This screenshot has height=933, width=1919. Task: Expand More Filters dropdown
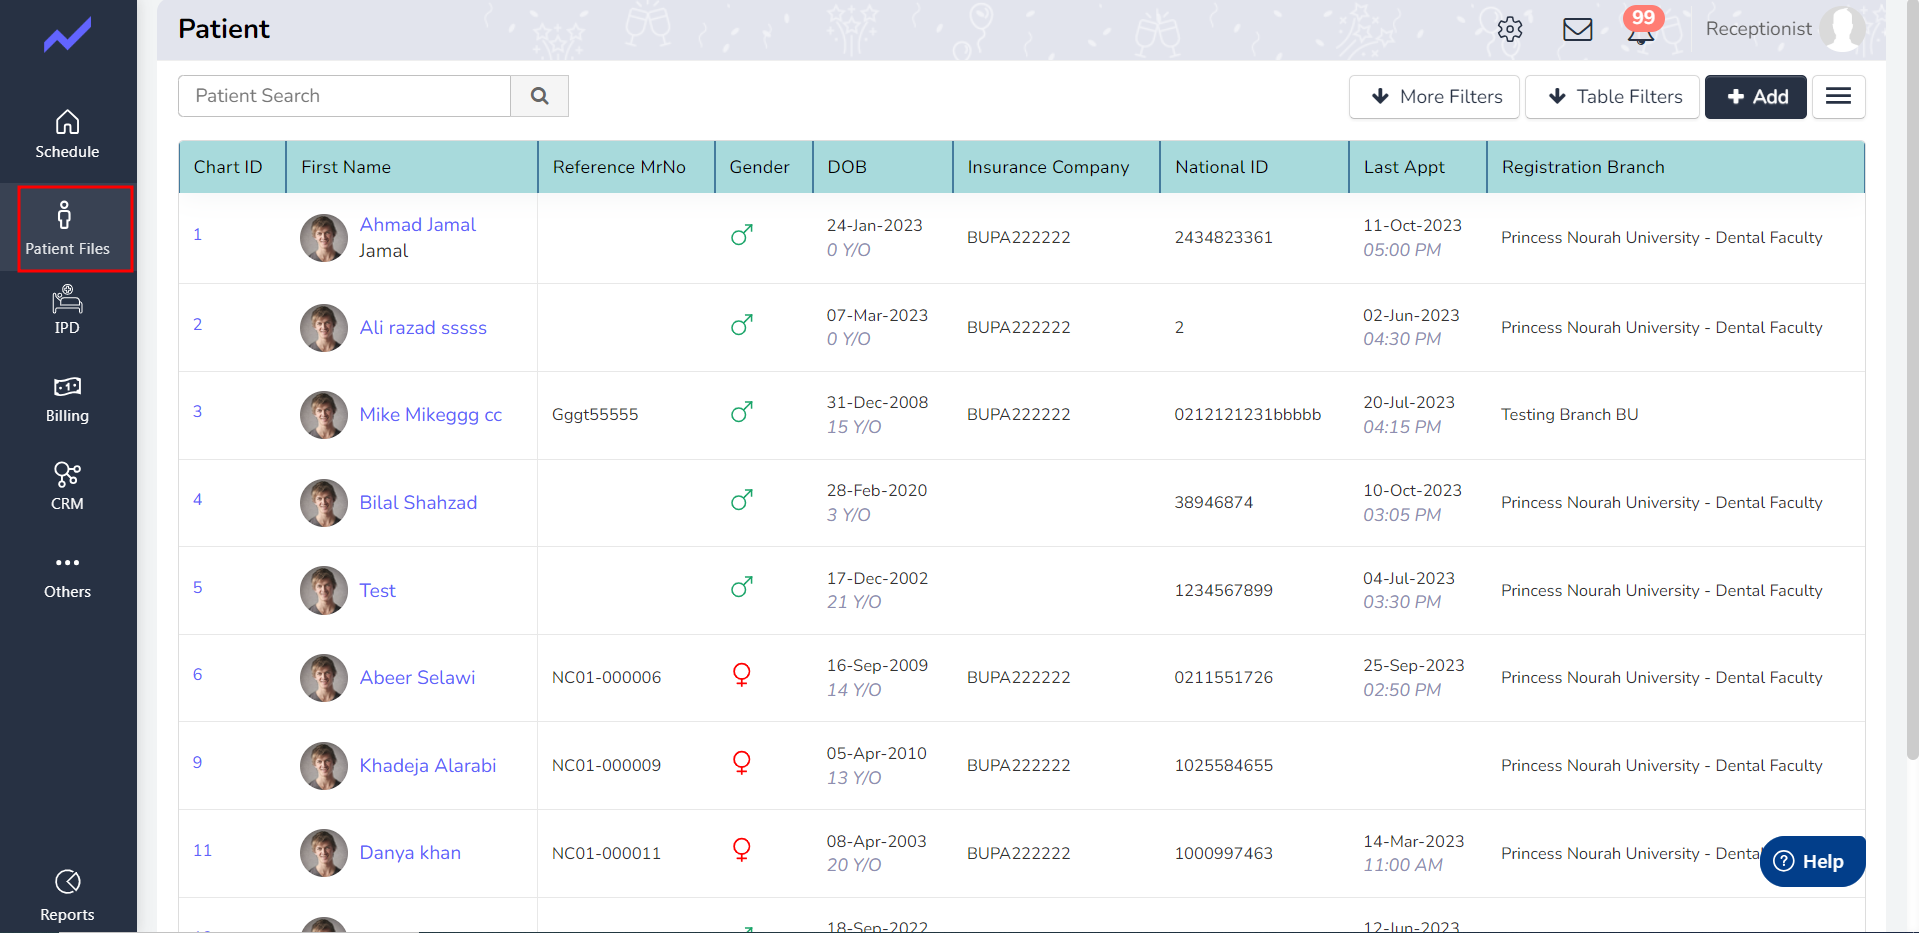tap(1434, 97)
